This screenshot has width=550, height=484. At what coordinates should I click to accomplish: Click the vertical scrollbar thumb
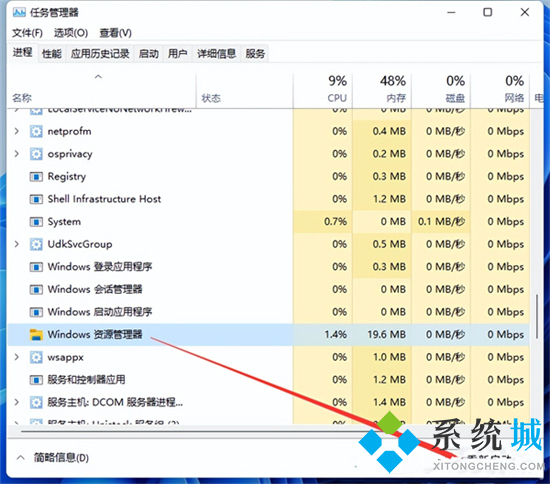(x=537, y=316)
